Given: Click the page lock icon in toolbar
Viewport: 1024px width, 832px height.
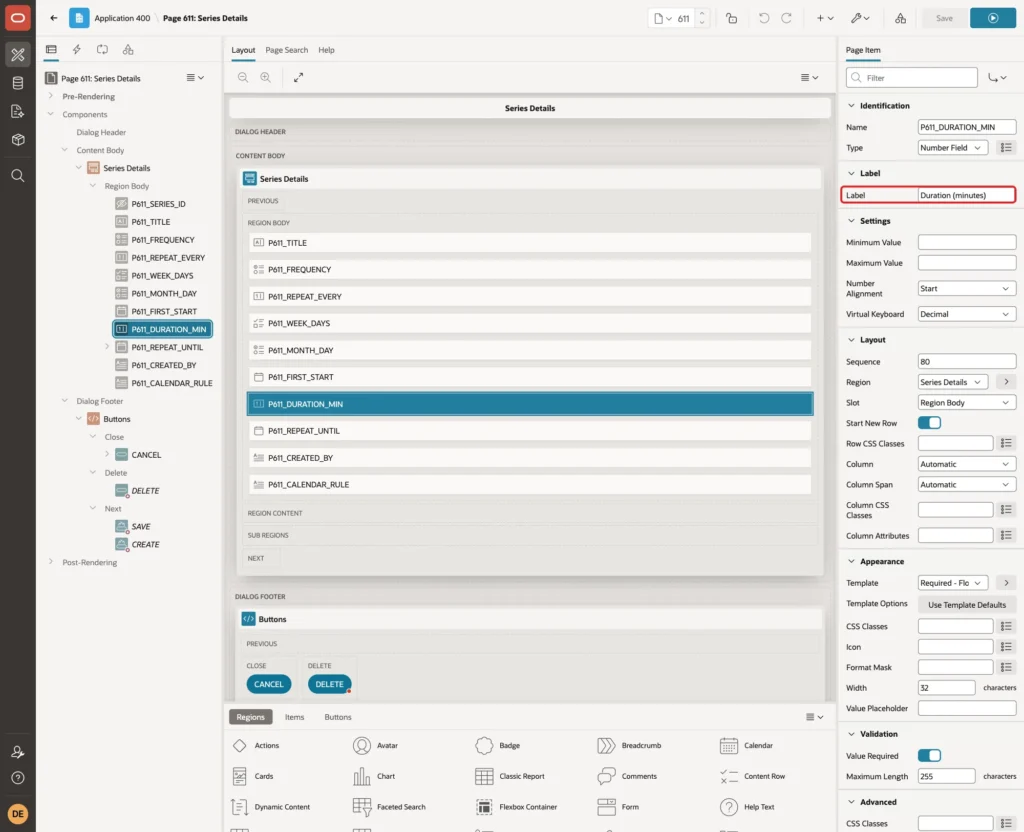Looking at the screenshot, I should (x=731, y=18).
